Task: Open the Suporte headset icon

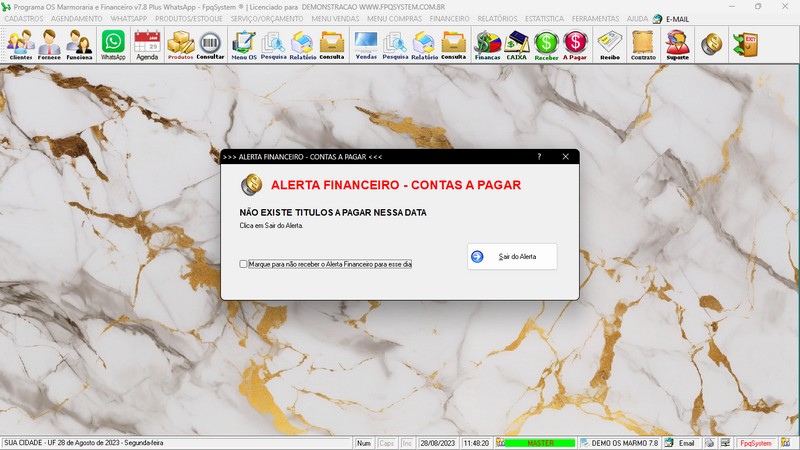Action: [678, 45]
